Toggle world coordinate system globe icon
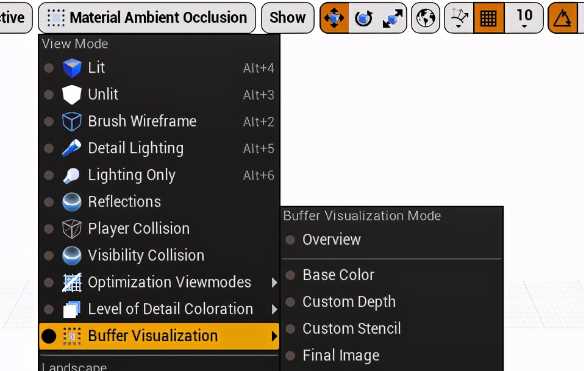 pos(425,18)
